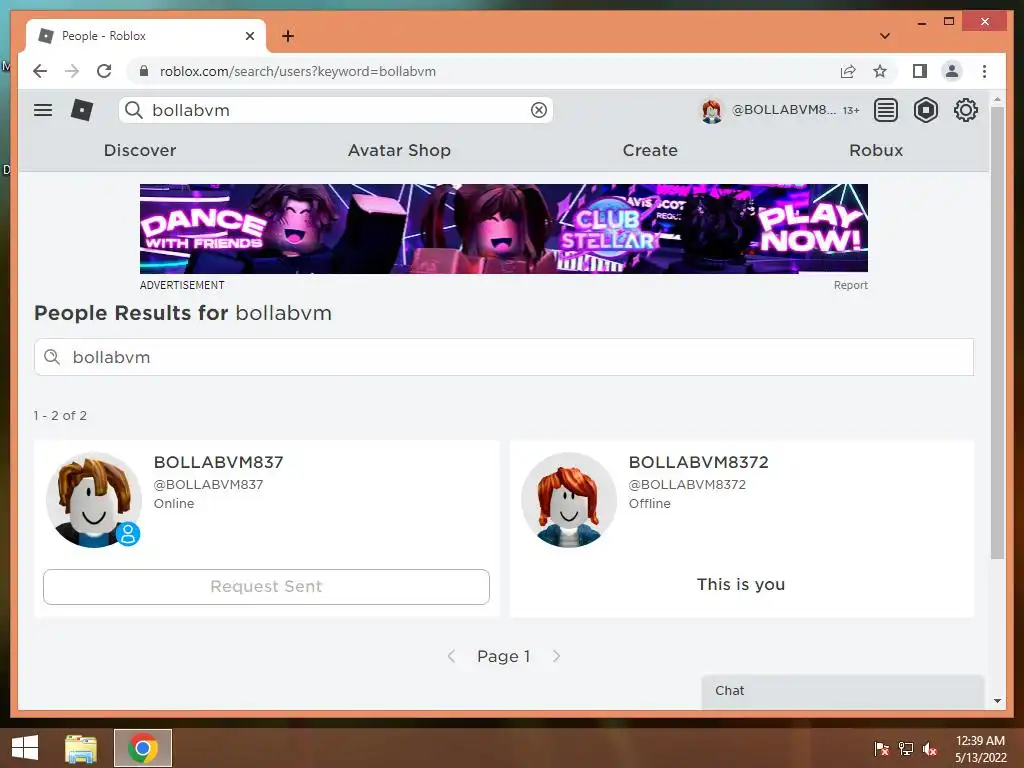Click the padlock site info icon

tap(144, 71)
